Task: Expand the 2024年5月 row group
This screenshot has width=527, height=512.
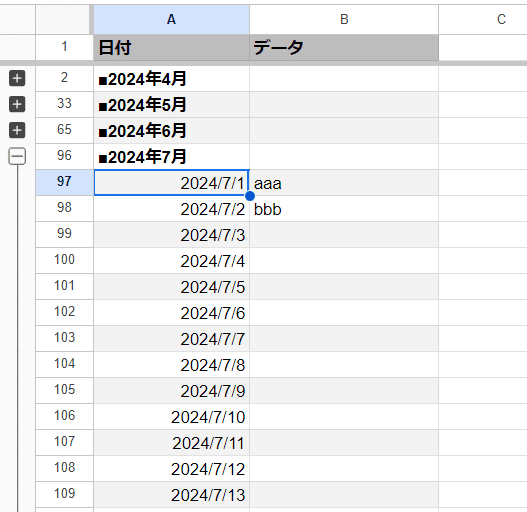Action: [x=17, y=104]
